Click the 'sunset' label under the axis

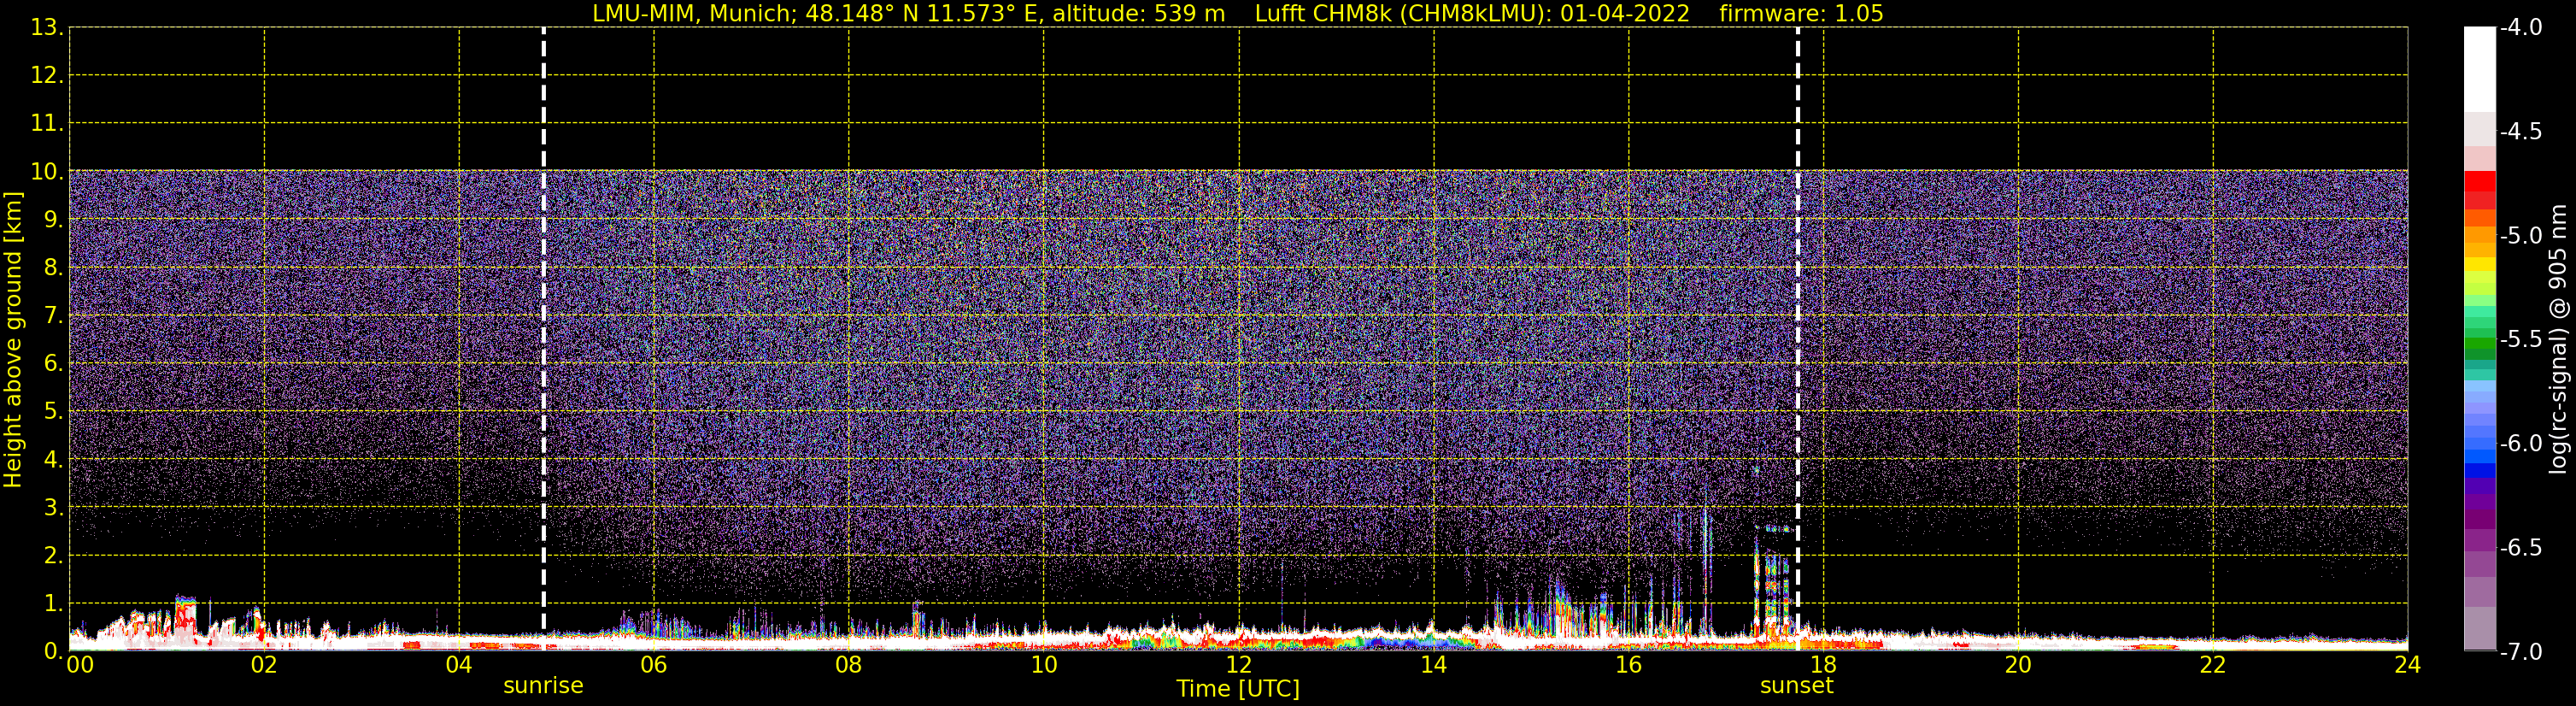[x=1796, y=686]
